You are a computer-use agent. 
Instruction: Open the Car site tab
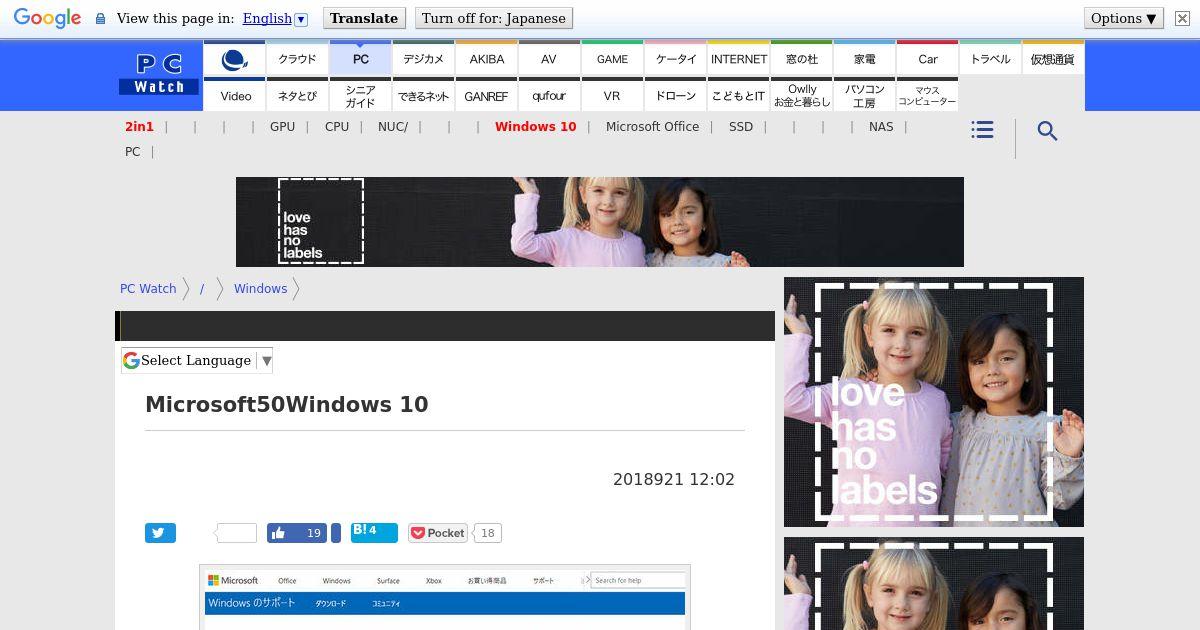[x=927, y=59]
